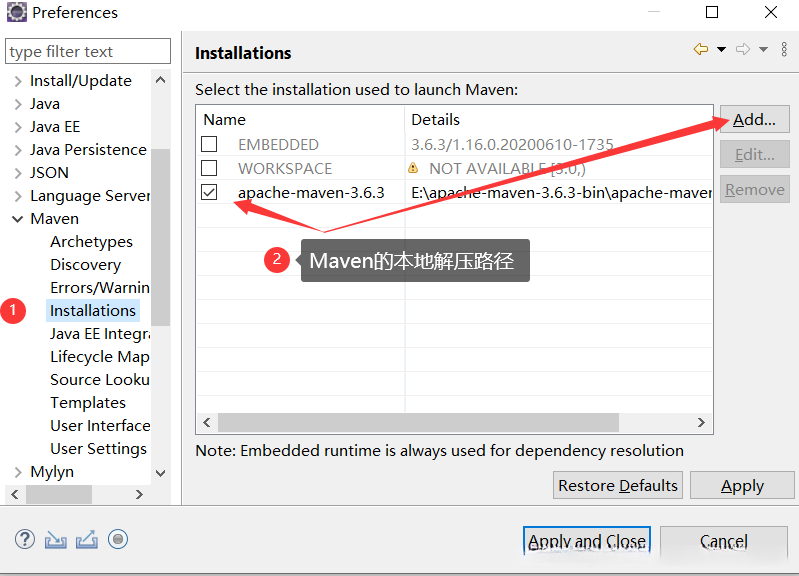This screenshot has width=799, height=576.
Task: Click the tree horizontal scrollbar thumb
Action: point(59,494)
